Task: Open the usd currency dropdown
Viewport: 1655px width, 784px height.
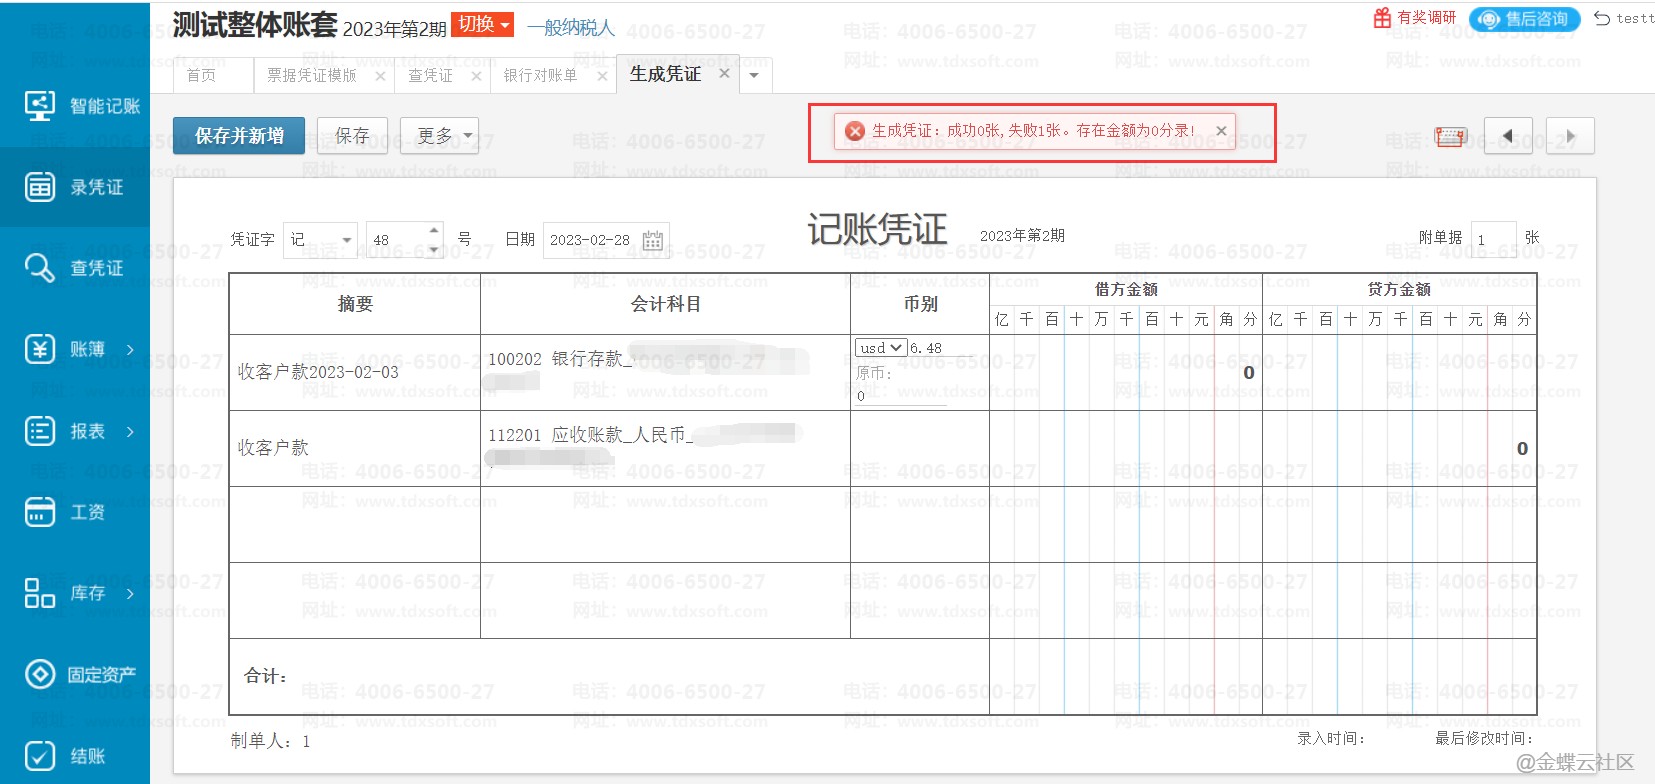Action: (880, 348)
